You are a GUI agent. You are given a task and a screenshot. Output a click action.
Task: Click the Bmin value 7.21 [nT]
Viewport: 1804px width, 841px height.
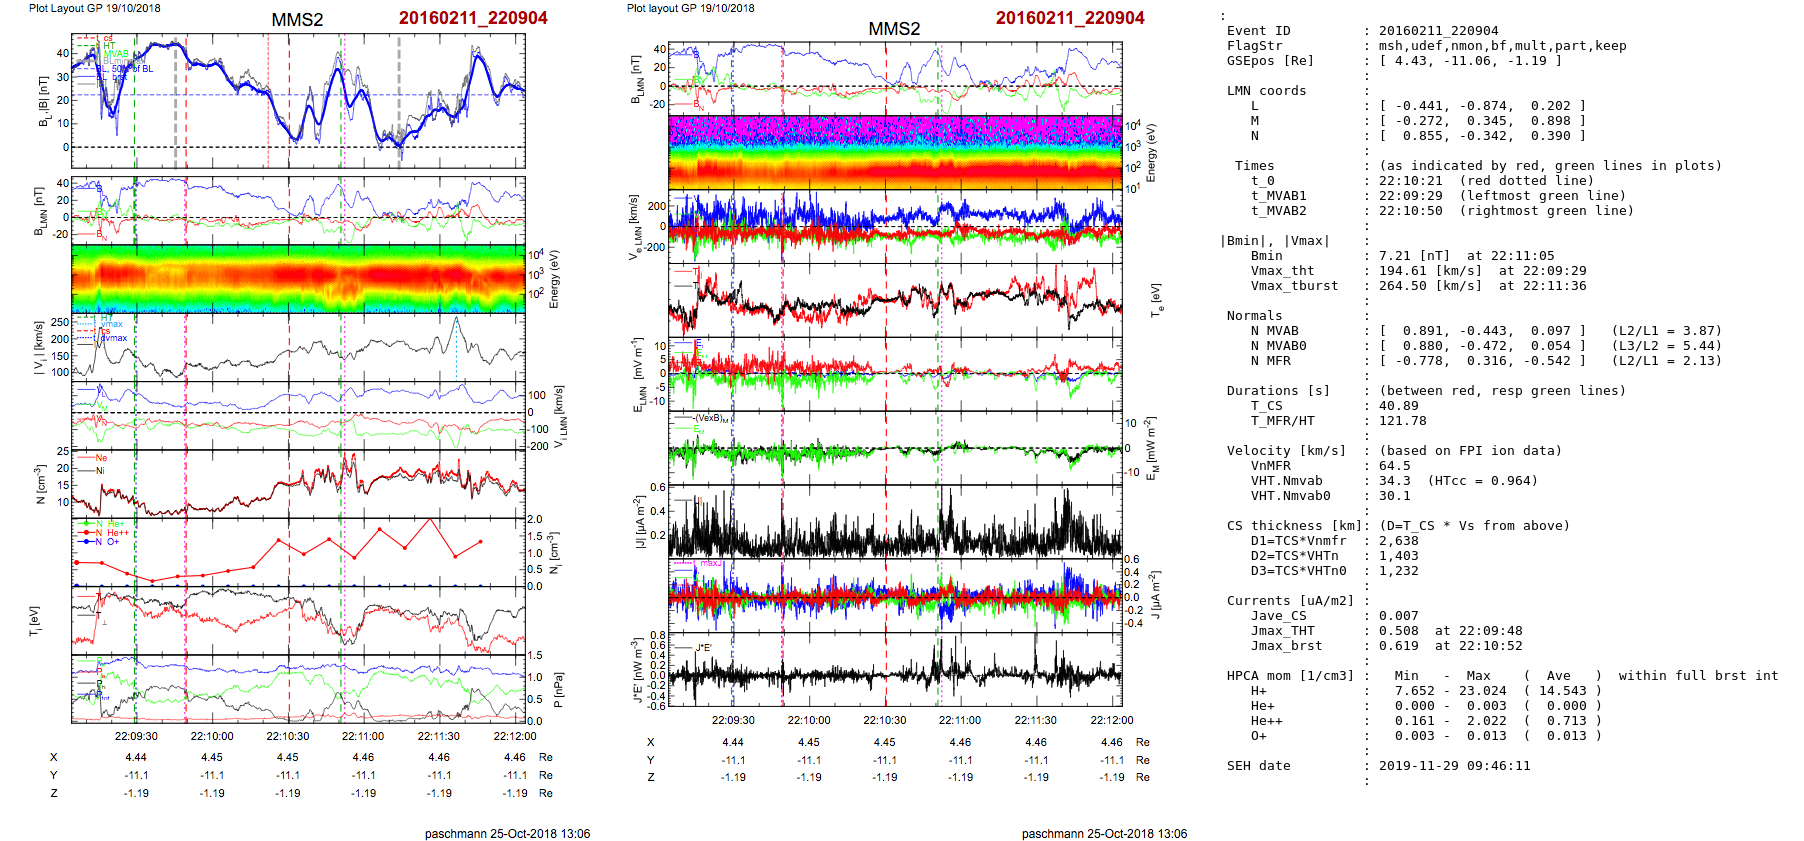tap(1414, 256)
